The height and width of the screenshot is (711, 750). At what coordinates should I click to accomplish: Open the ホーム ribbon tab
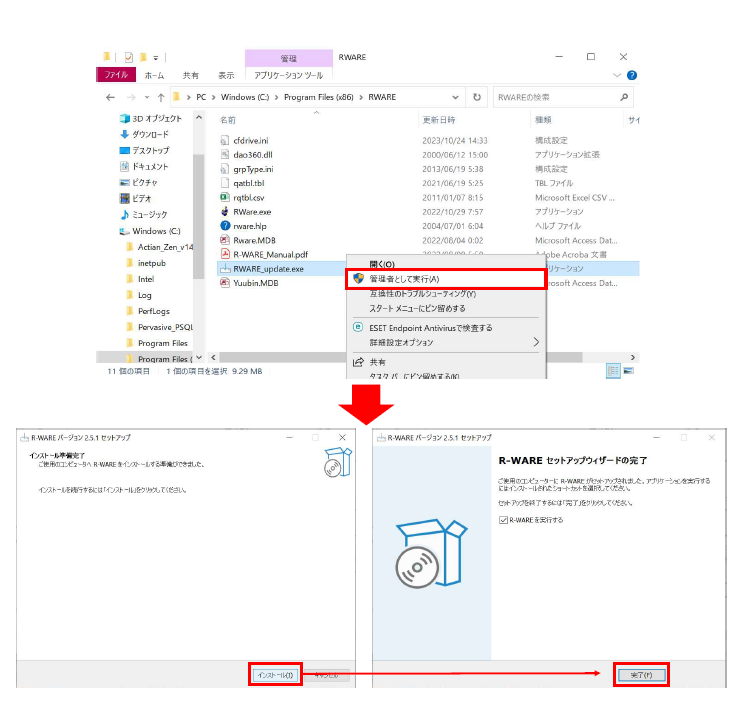(154, 75)
